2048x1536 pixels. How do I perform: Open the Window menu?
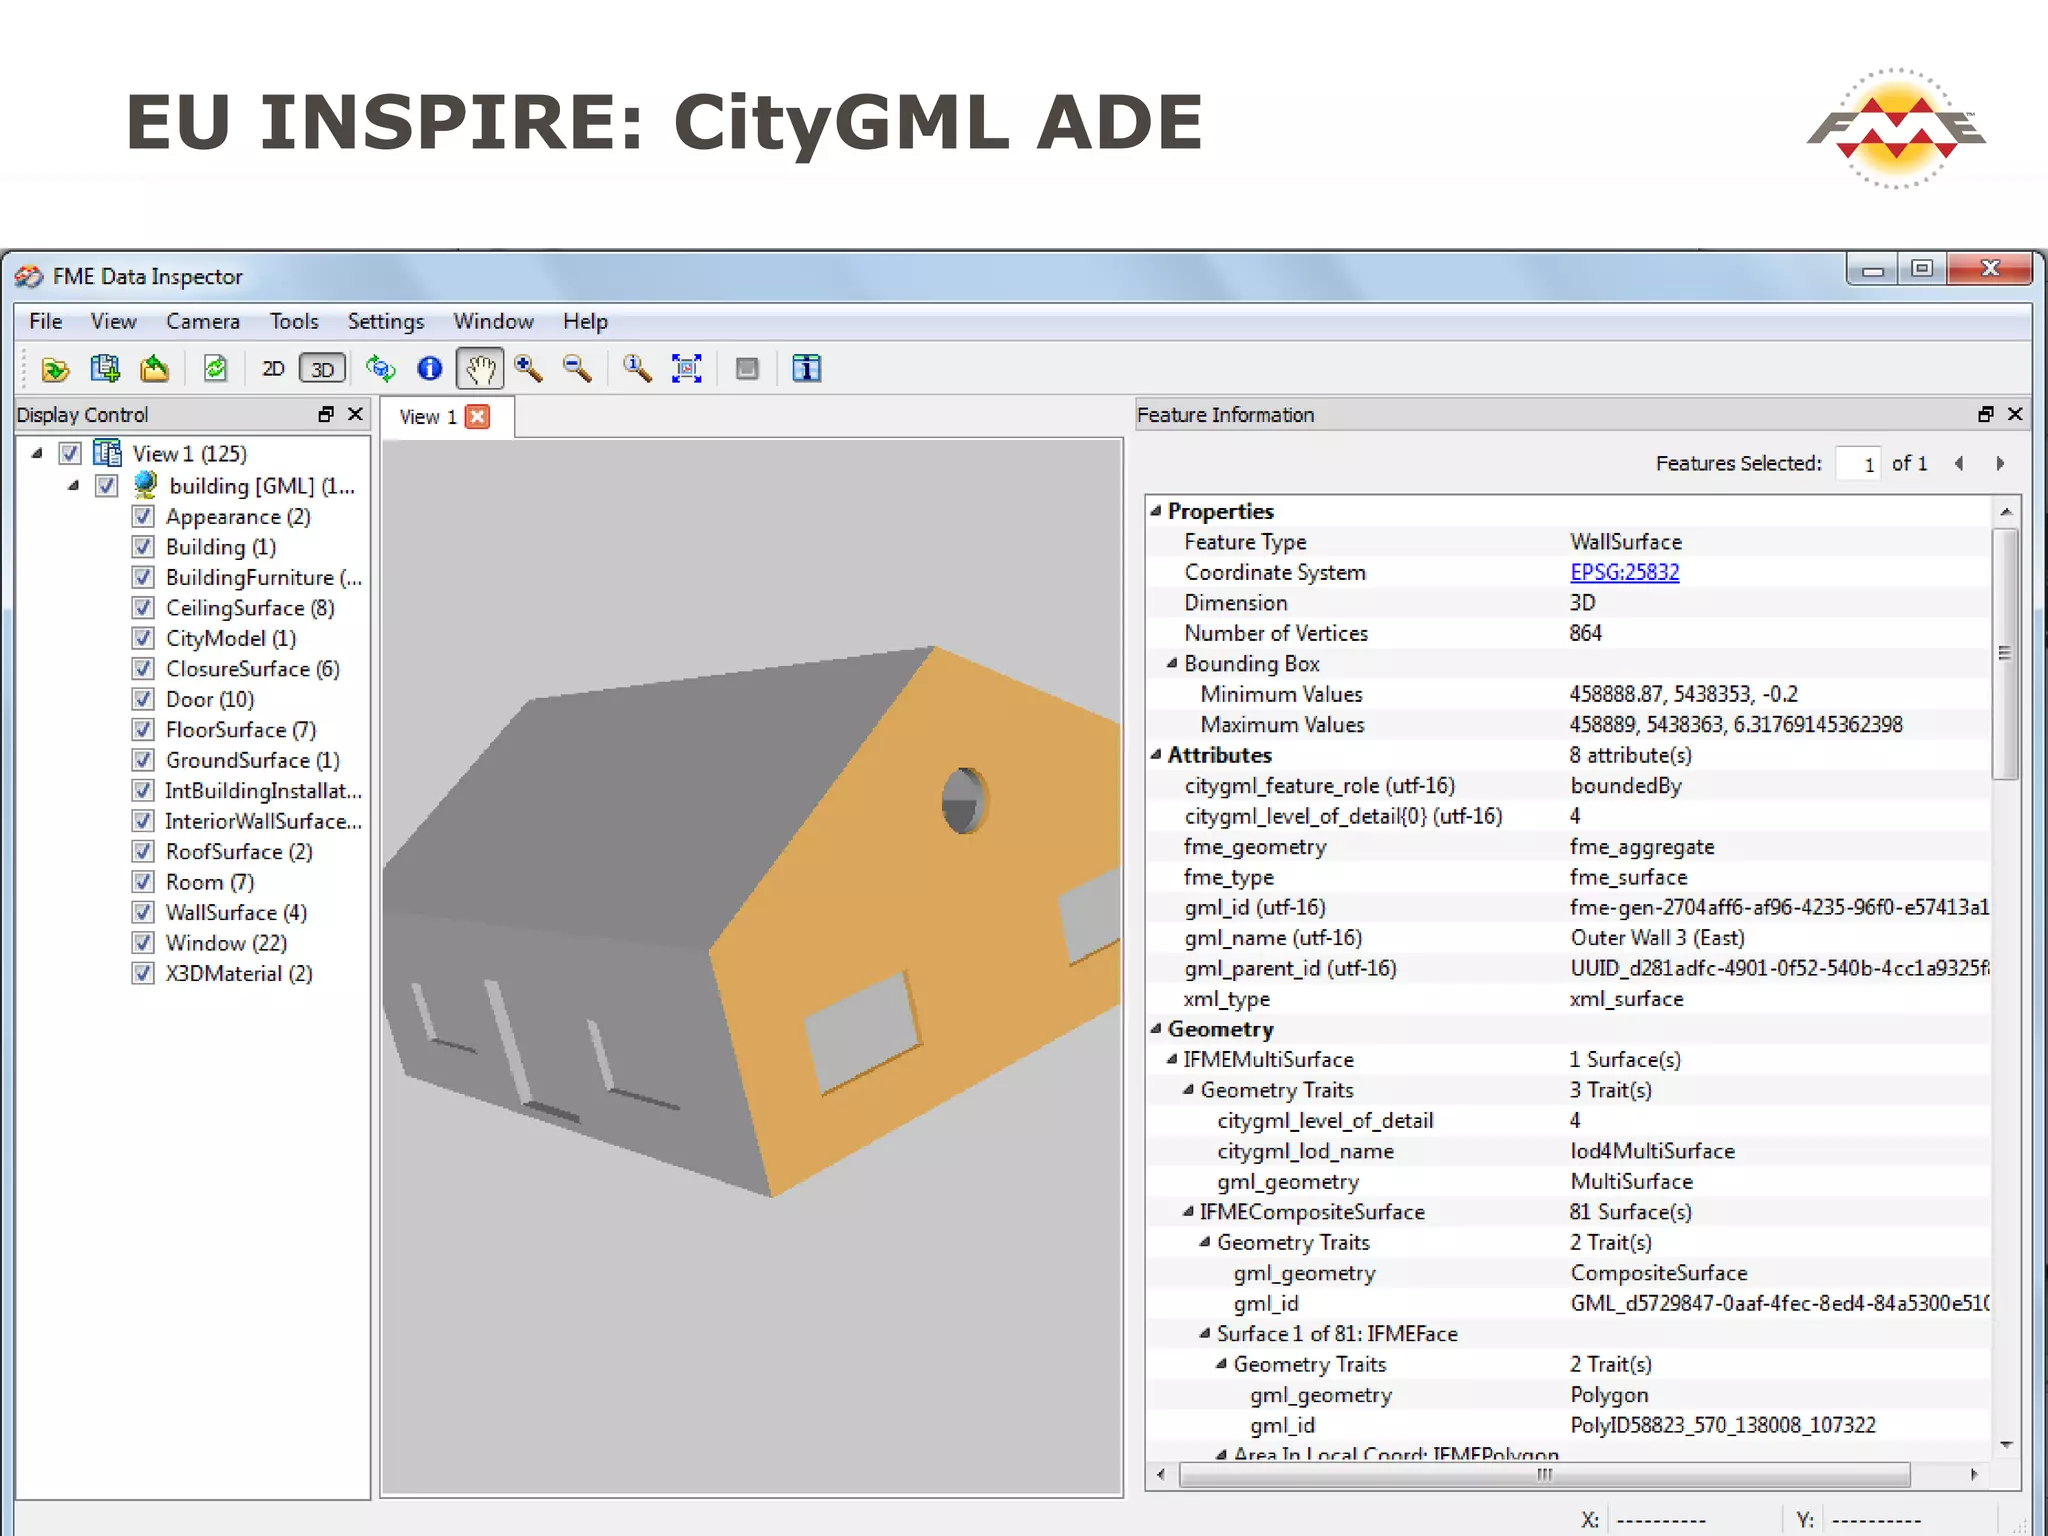[493, 321]
